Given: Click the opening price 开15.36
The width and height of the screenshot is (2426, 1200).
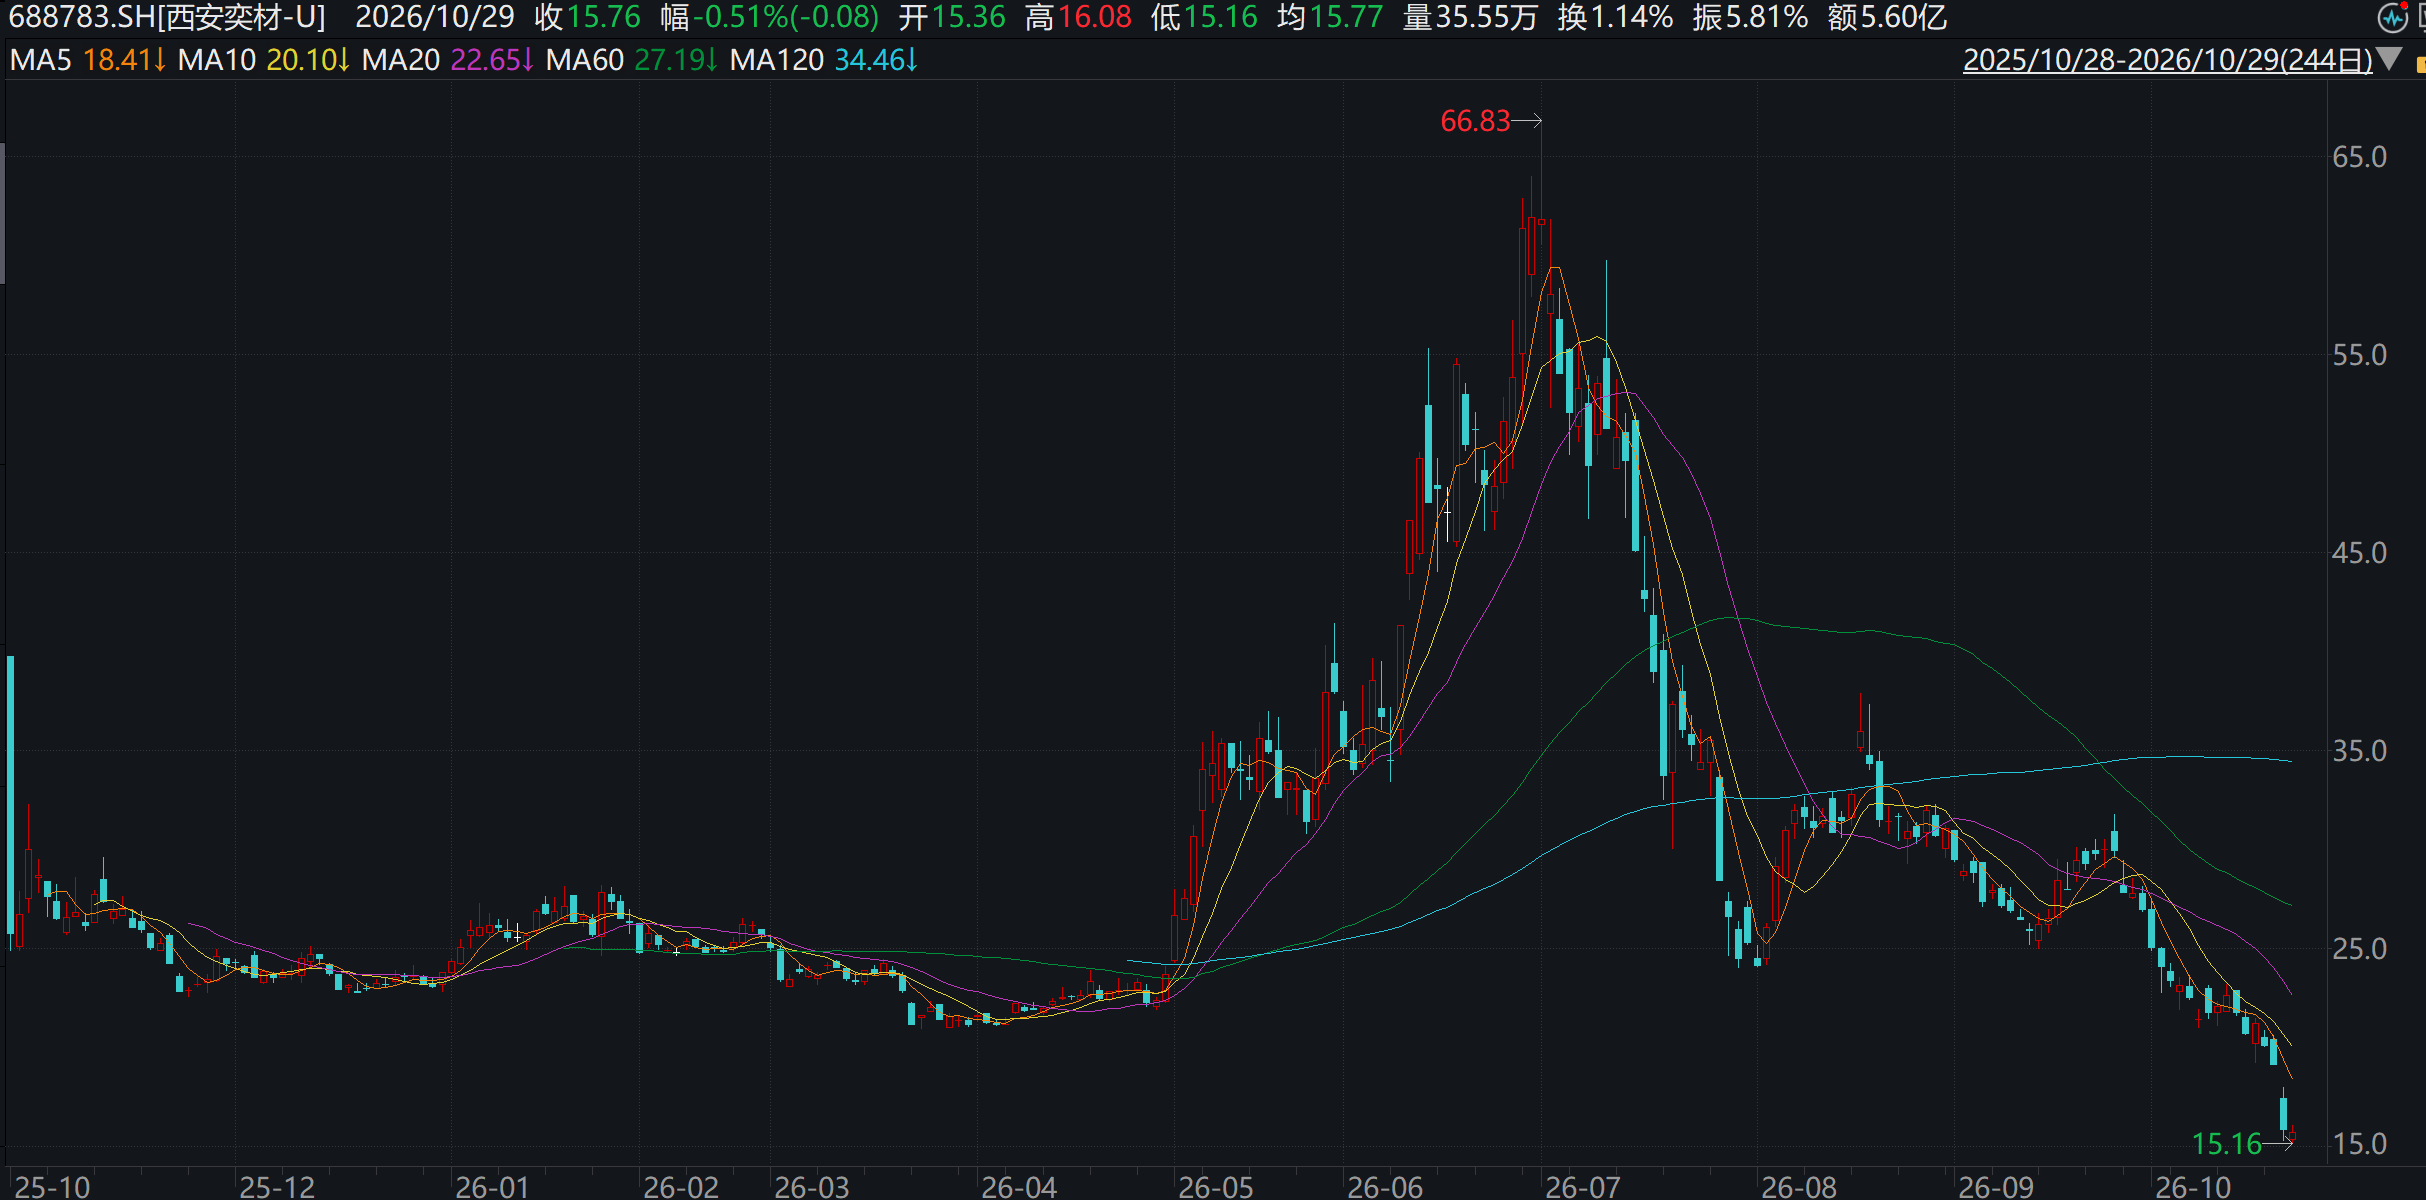Looking at the screenshot, I should click(x=952, y=17).
